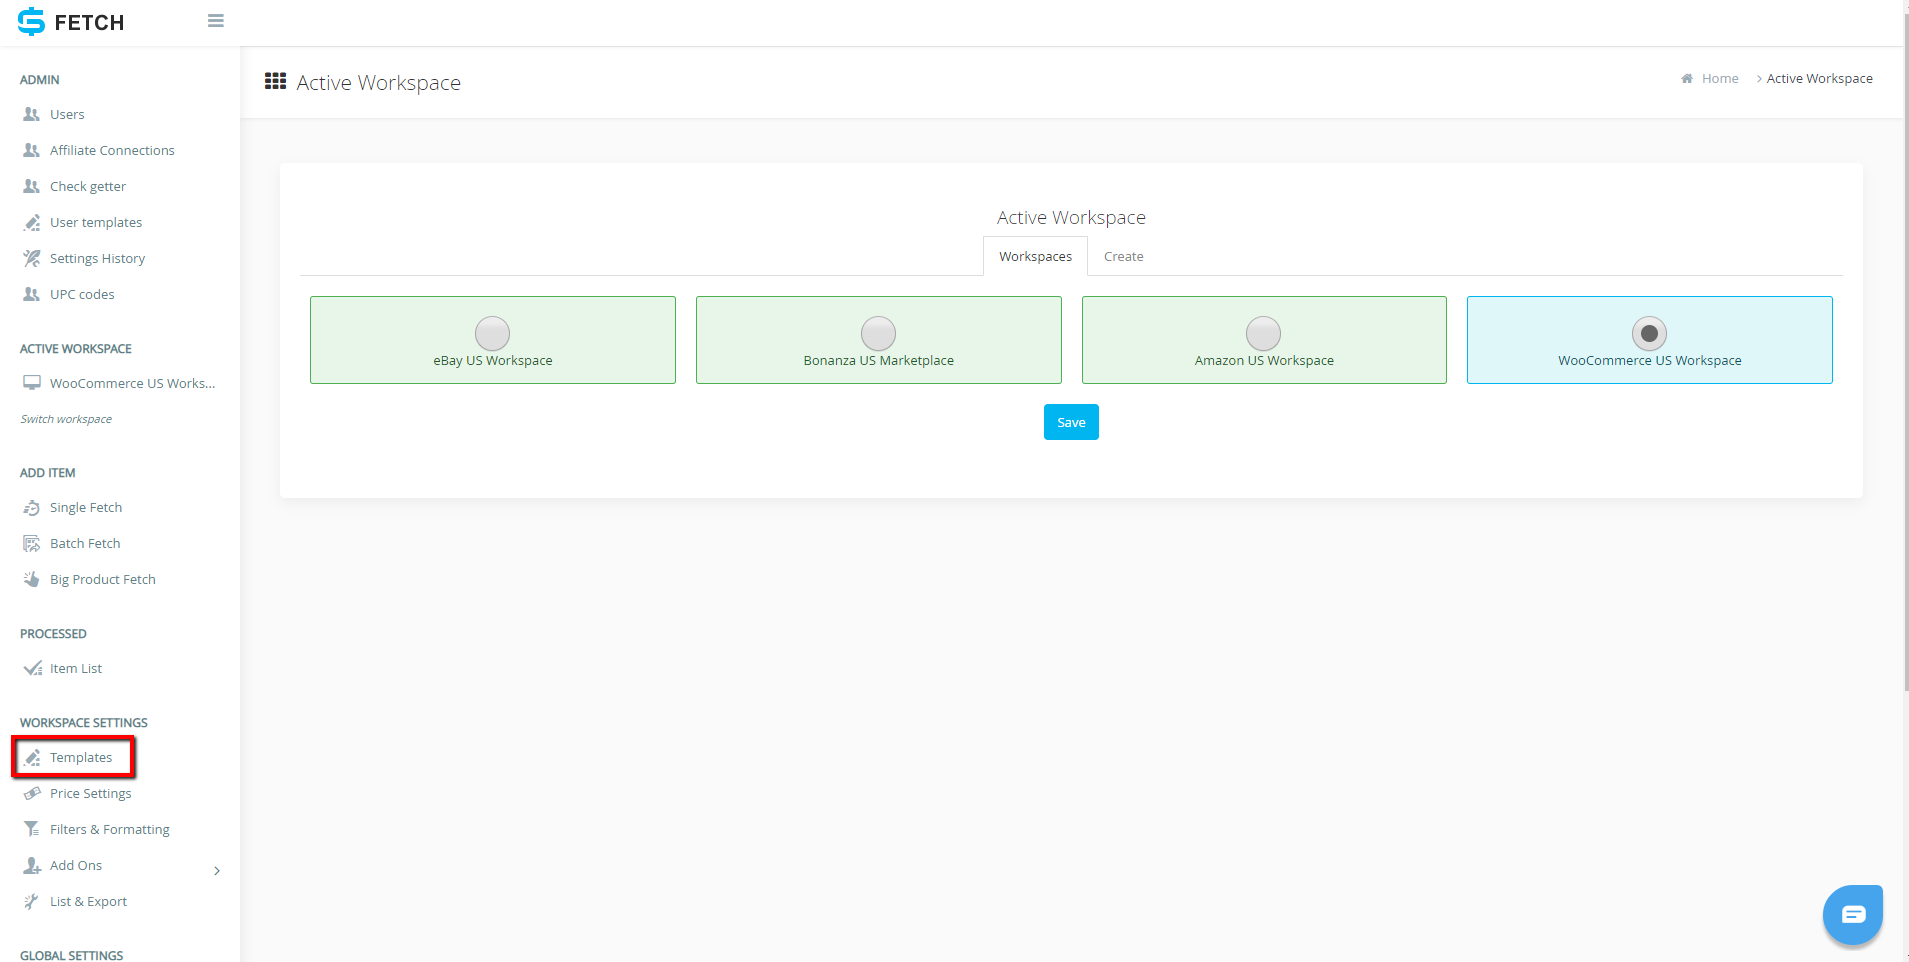Click the eBay US Workspace label

coord(493,360)
